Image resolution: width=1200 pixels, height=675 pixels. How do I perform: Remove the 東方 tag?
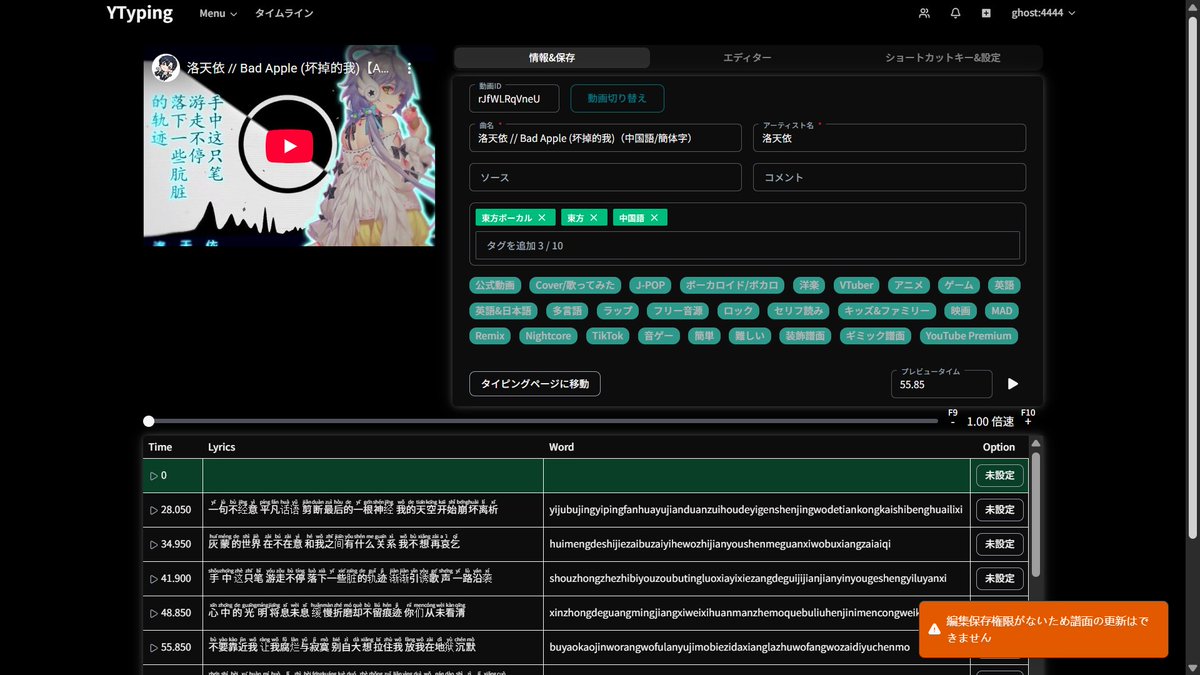pos(594,217)
